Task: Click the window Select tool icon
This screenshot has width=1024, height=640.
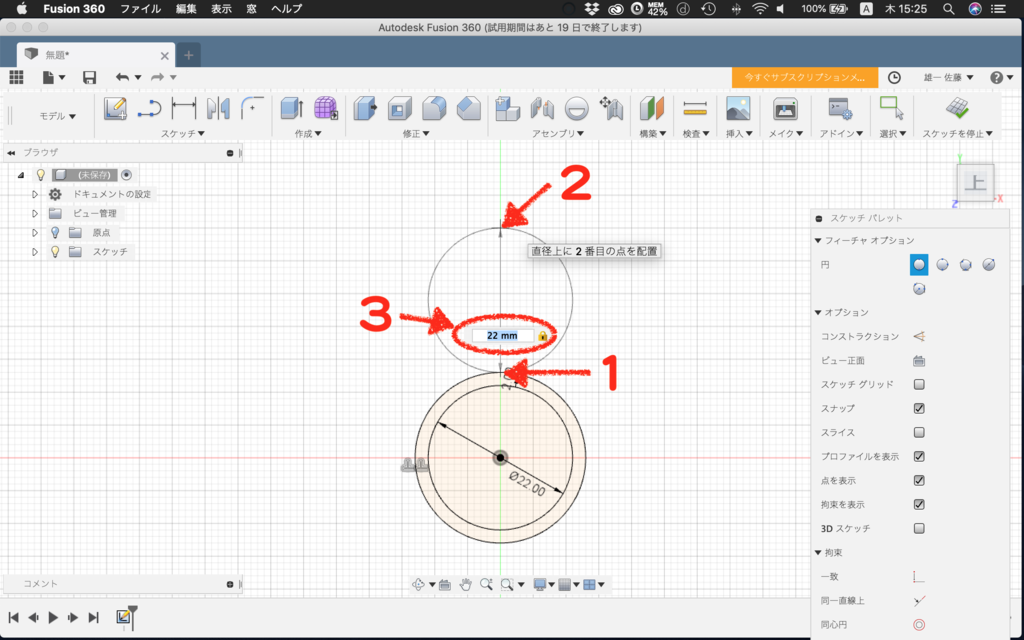Action: coord(891,108)
